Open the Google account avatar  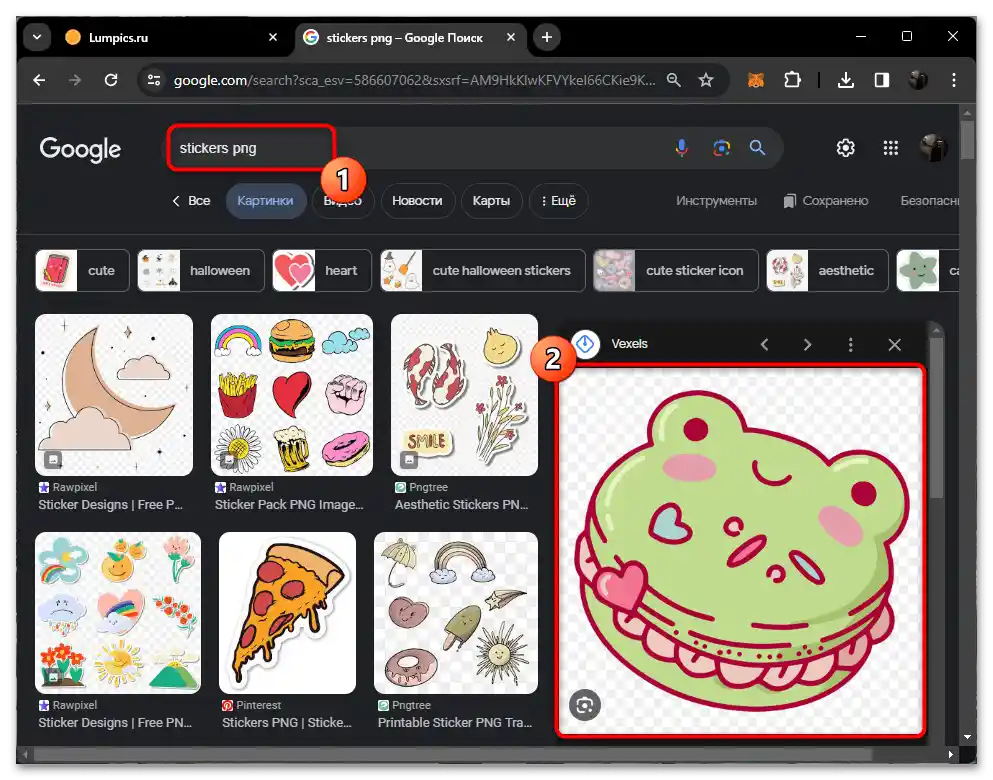click(933, 148)
